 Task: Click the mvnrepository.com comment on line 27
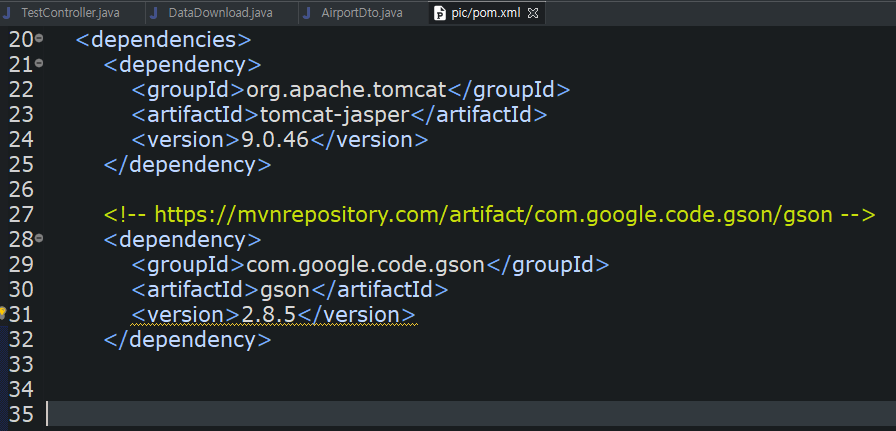(490, 215)
